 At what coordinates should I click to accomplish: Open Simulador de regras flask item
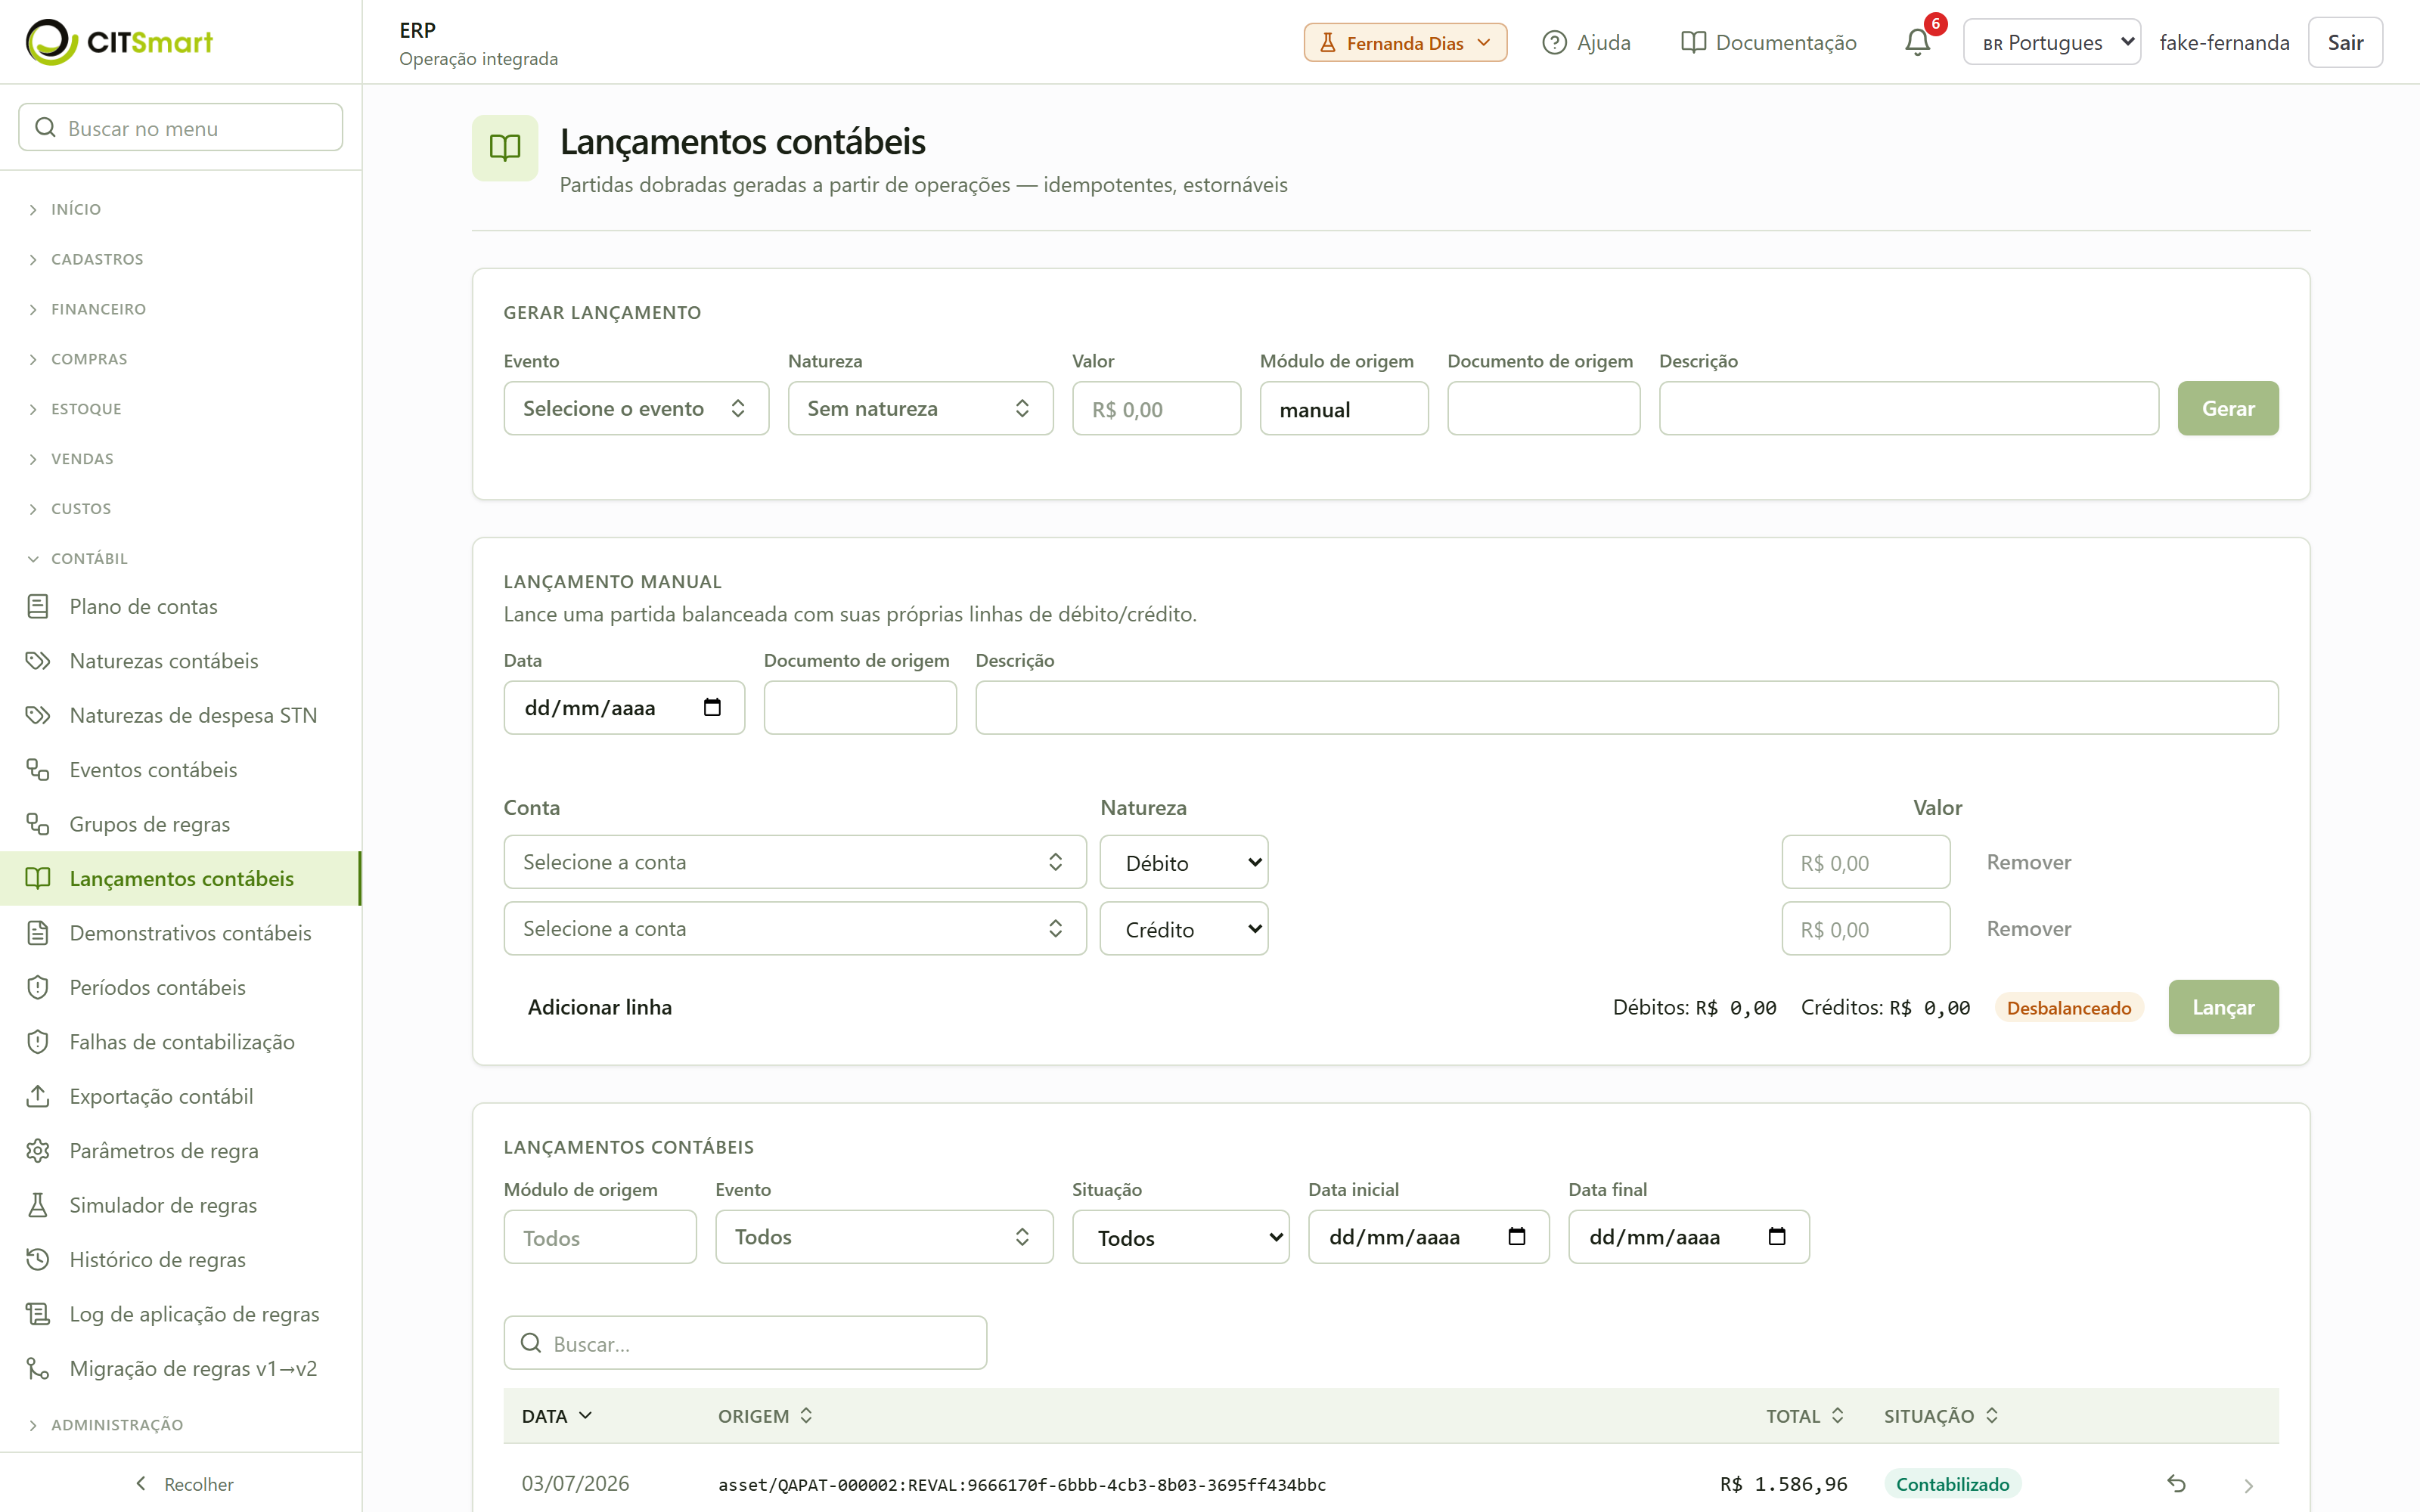click(181, 1205)
